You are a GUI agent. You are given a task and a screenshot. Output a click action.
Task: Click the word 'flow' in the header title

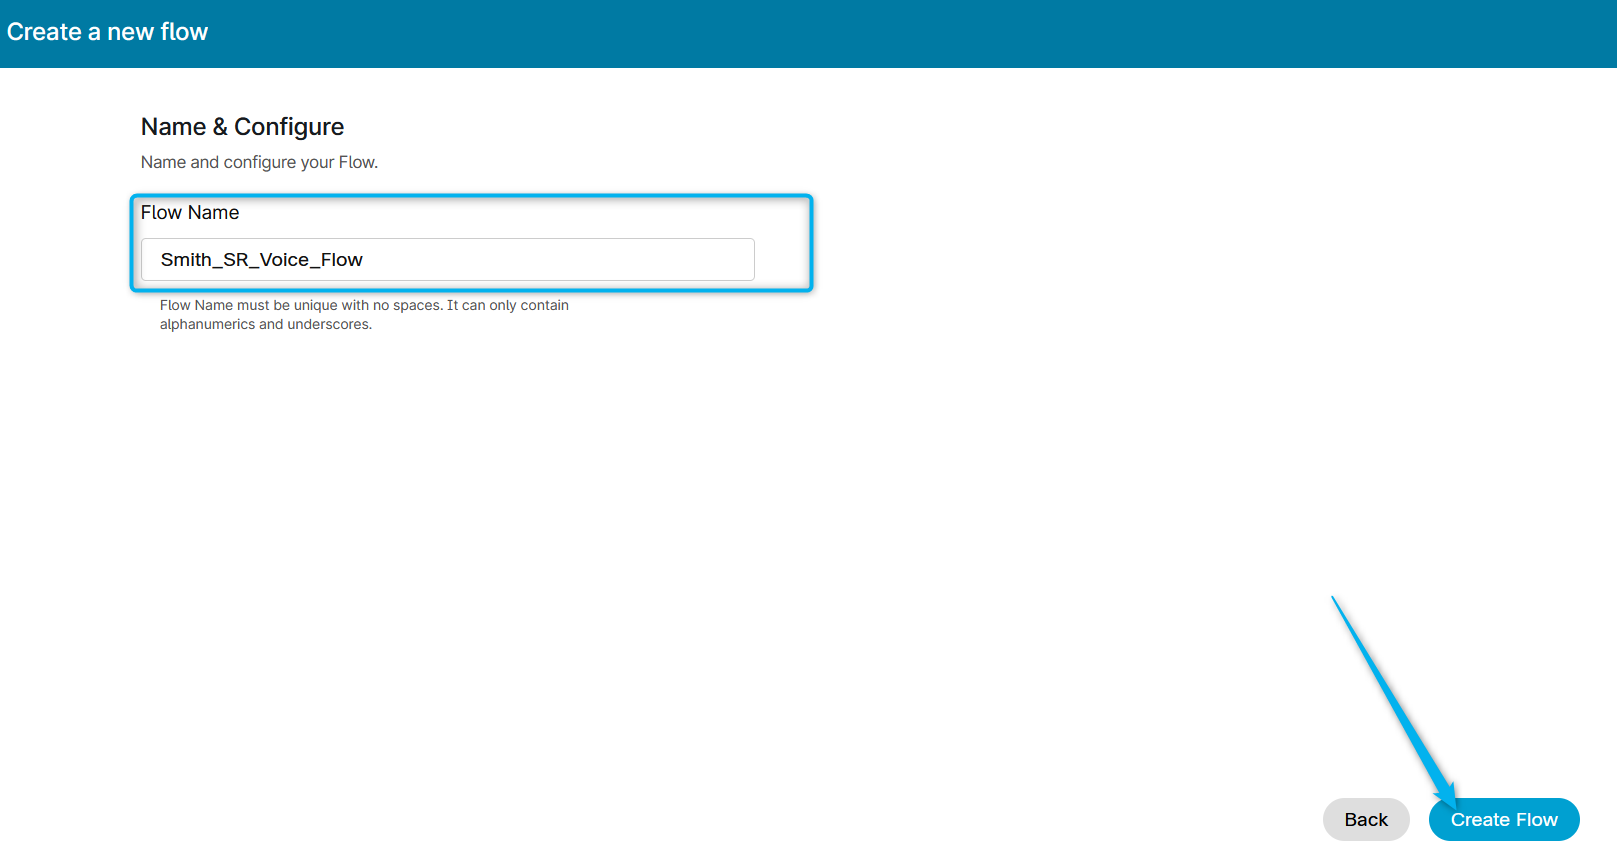(x=184, y=32)
